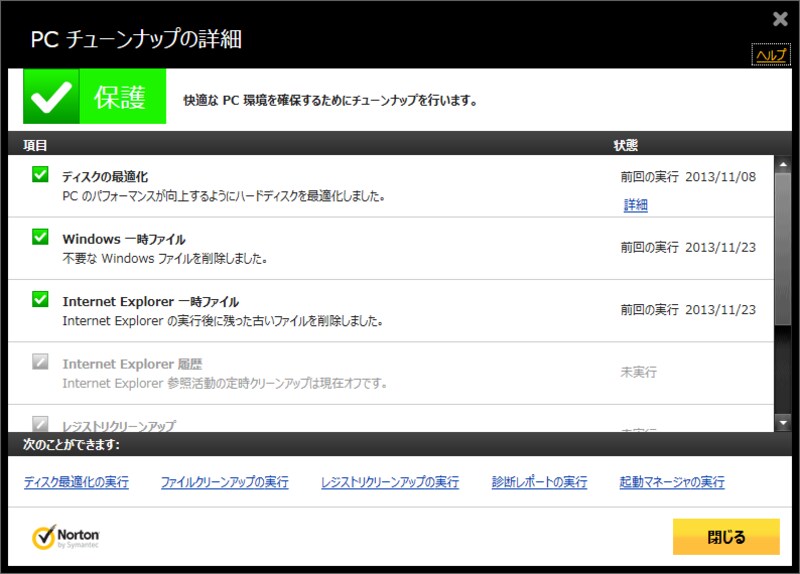Click the green 保護 status checkmark icon
This screenshot has width=800, height=574.
(x=51, y=96)
